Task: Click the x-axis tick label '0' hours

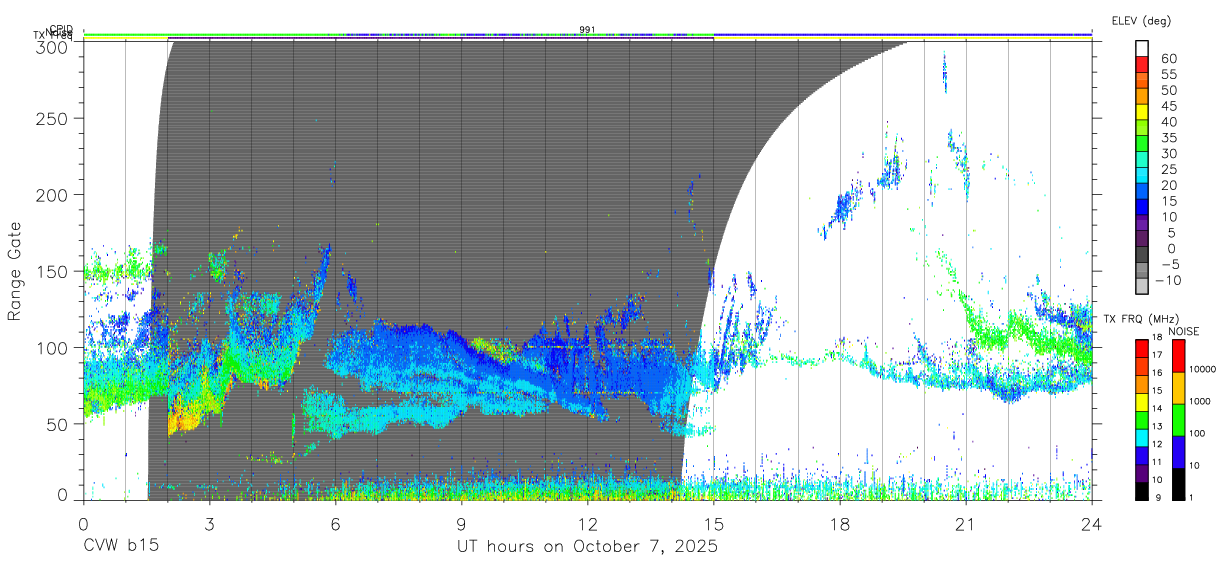Action: [x=83, y=524]
